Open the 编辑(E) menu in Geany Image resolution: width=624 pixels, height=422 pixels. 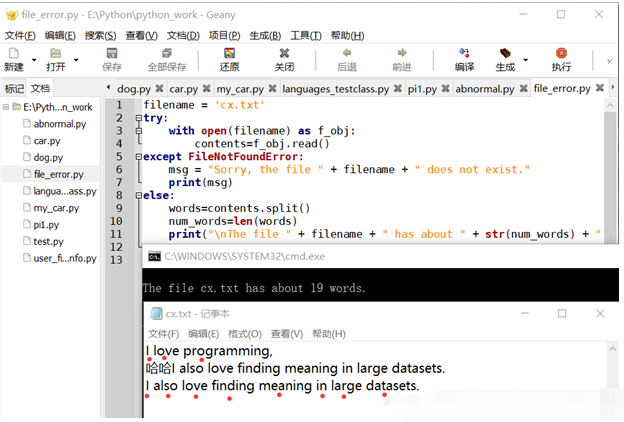pos(60,36)
